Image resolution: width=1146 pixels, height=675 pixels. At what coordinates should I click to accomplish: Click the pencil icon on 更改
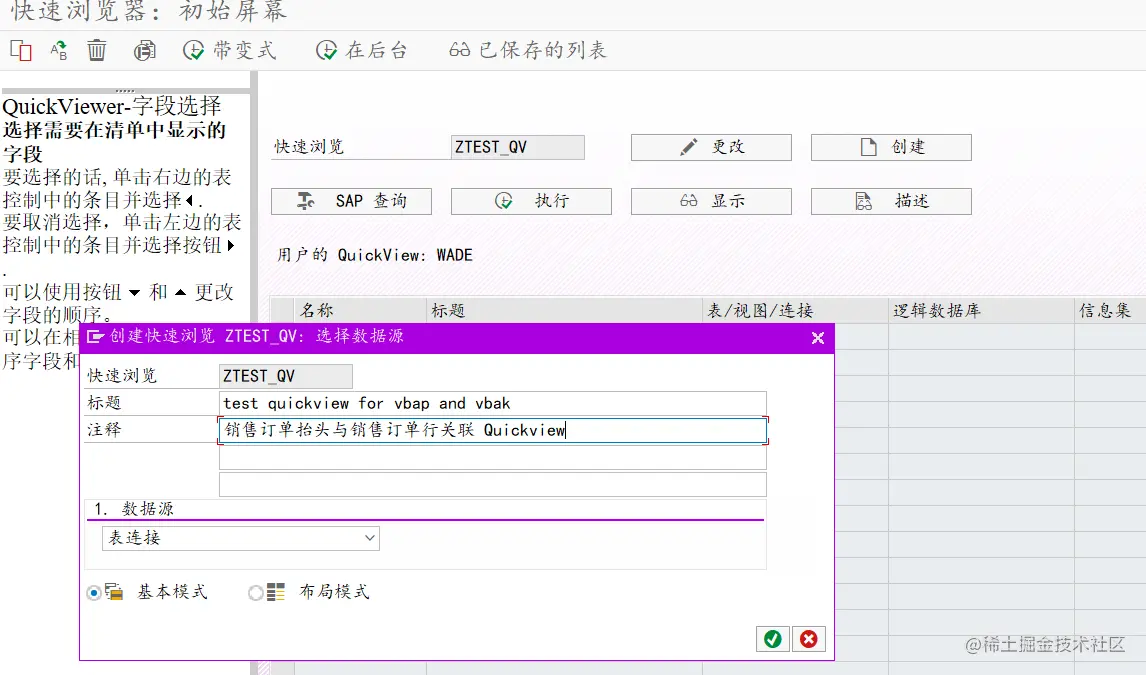pos(688,148)
